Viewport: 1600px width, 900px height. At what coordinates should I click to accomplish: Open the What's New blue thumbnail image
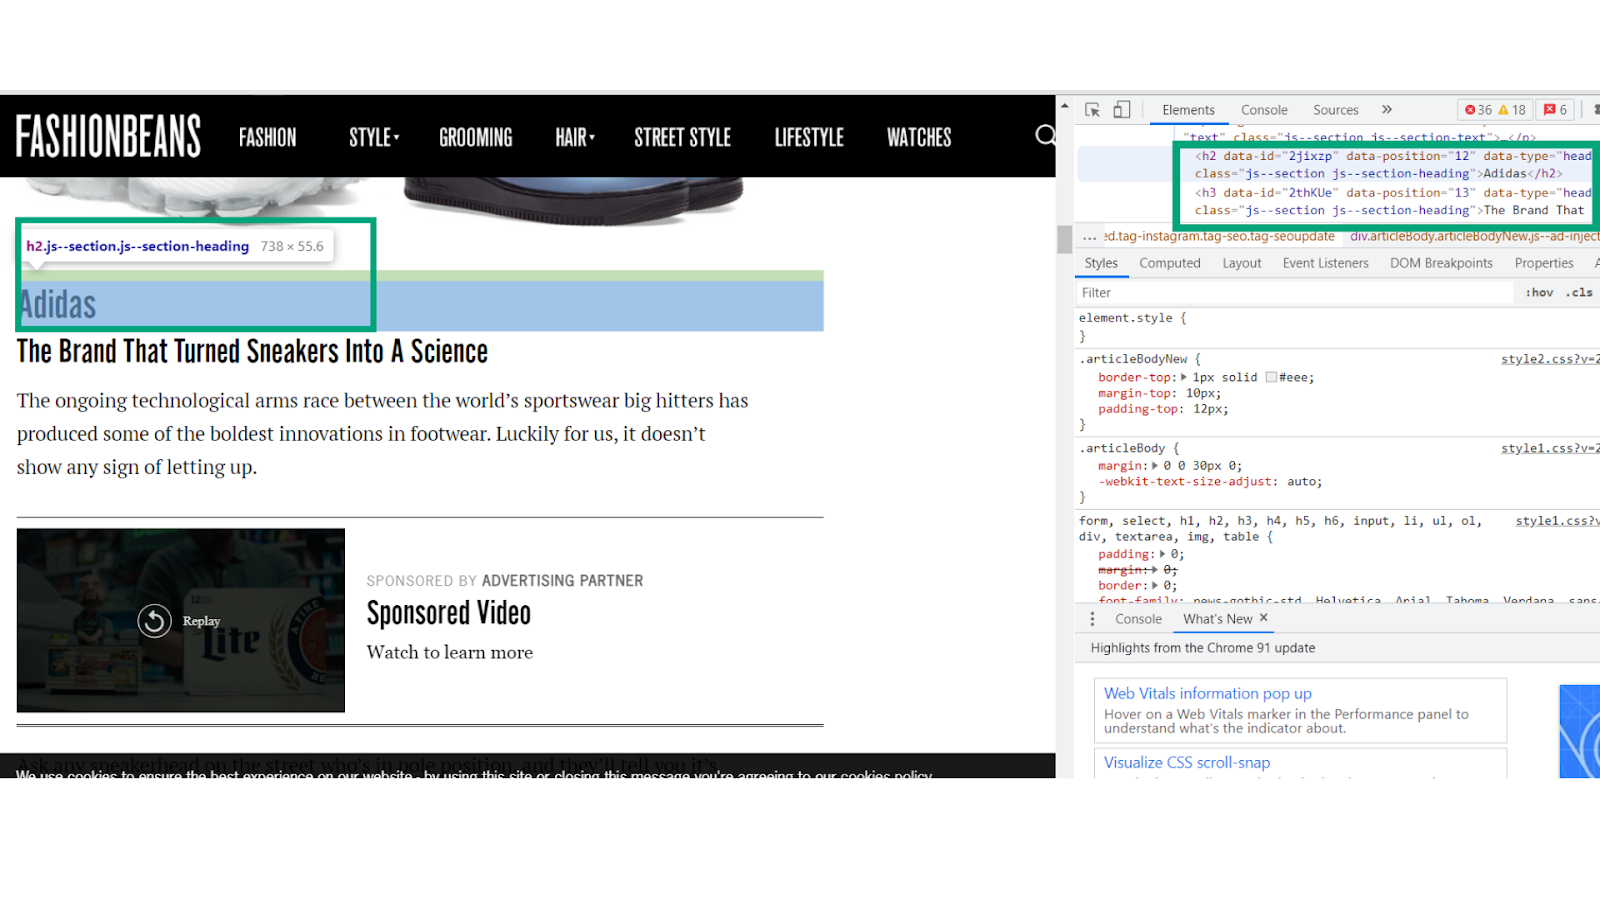click(x=1580, y=731)
